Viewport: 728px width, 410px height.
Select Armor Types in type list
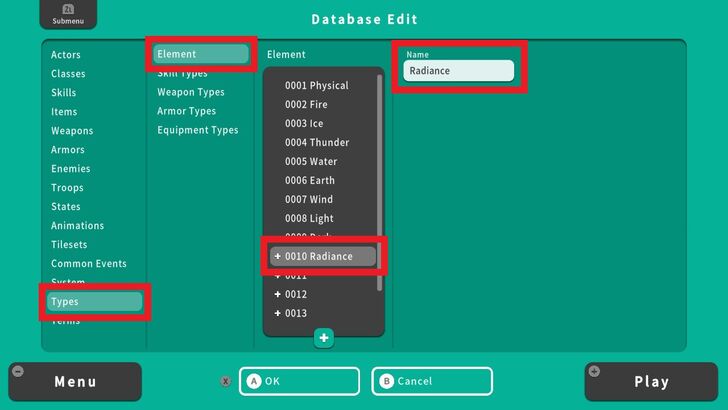[x=186, y=111]
